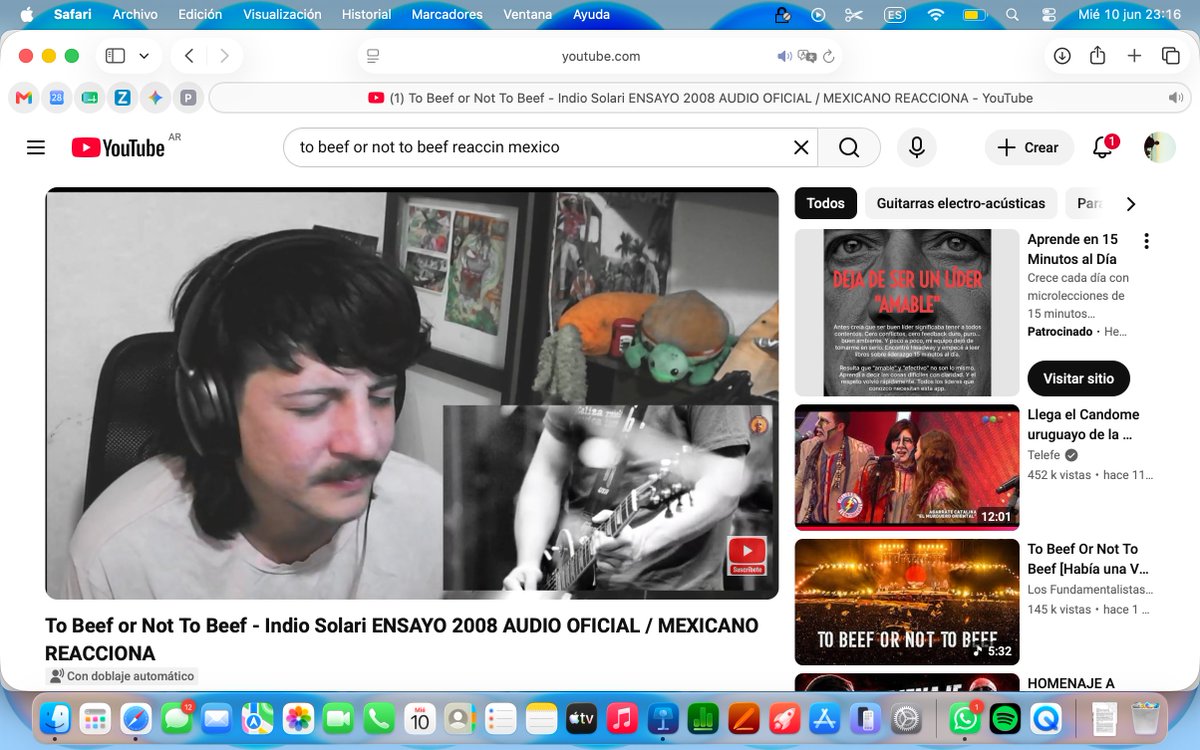Launch Keynote from the Dock
The height and width of the screenshot is (750, 1200).
coord(664,718)
